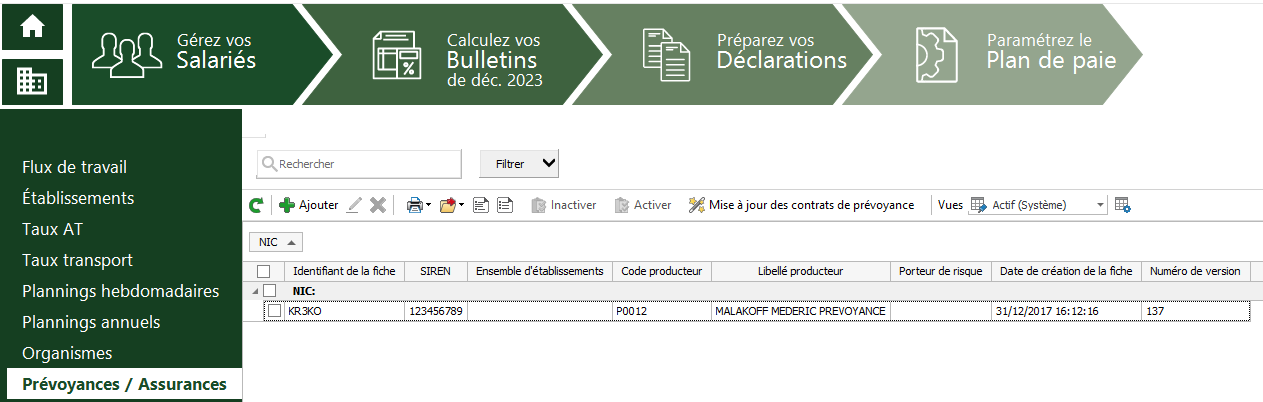This screenshot has width=1263, height=402.
Task: Open the view settings grid icon
Action: 1123,205
